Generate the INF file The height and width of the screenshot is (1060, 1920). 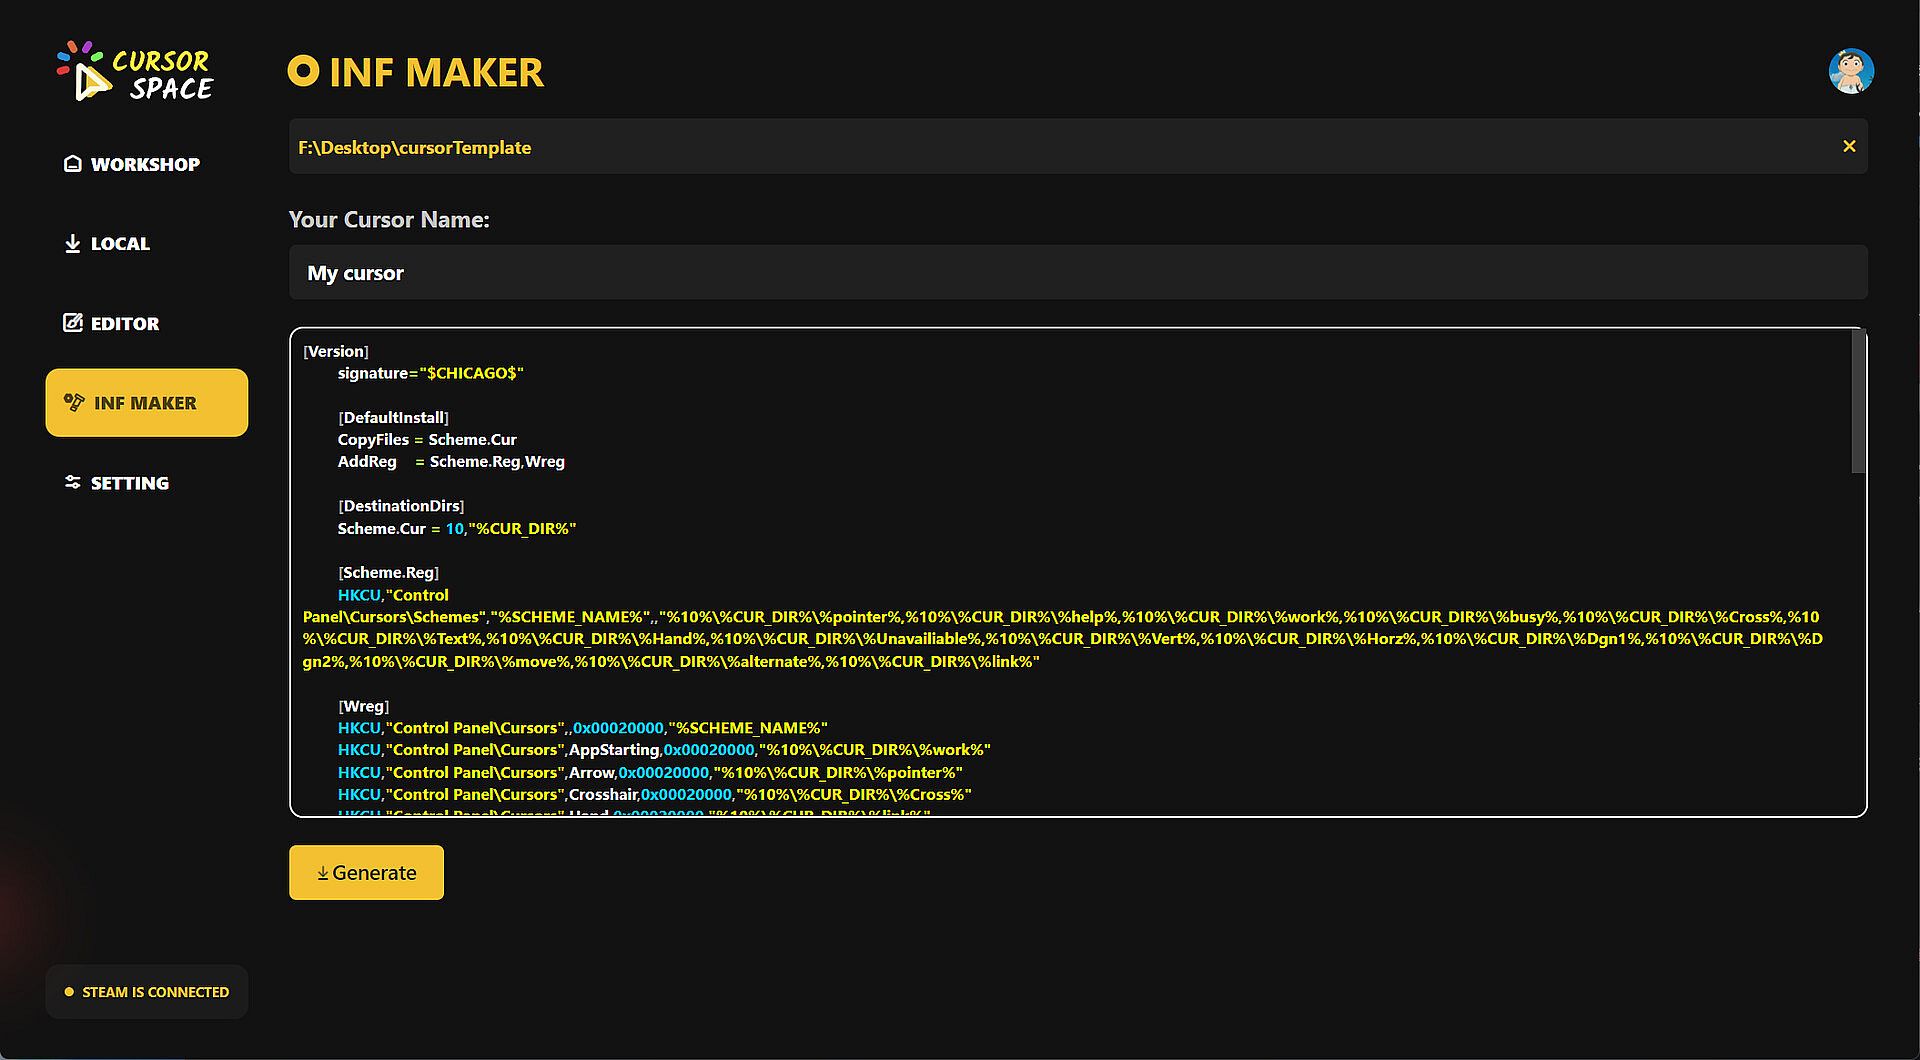click(x=366, y=873)
